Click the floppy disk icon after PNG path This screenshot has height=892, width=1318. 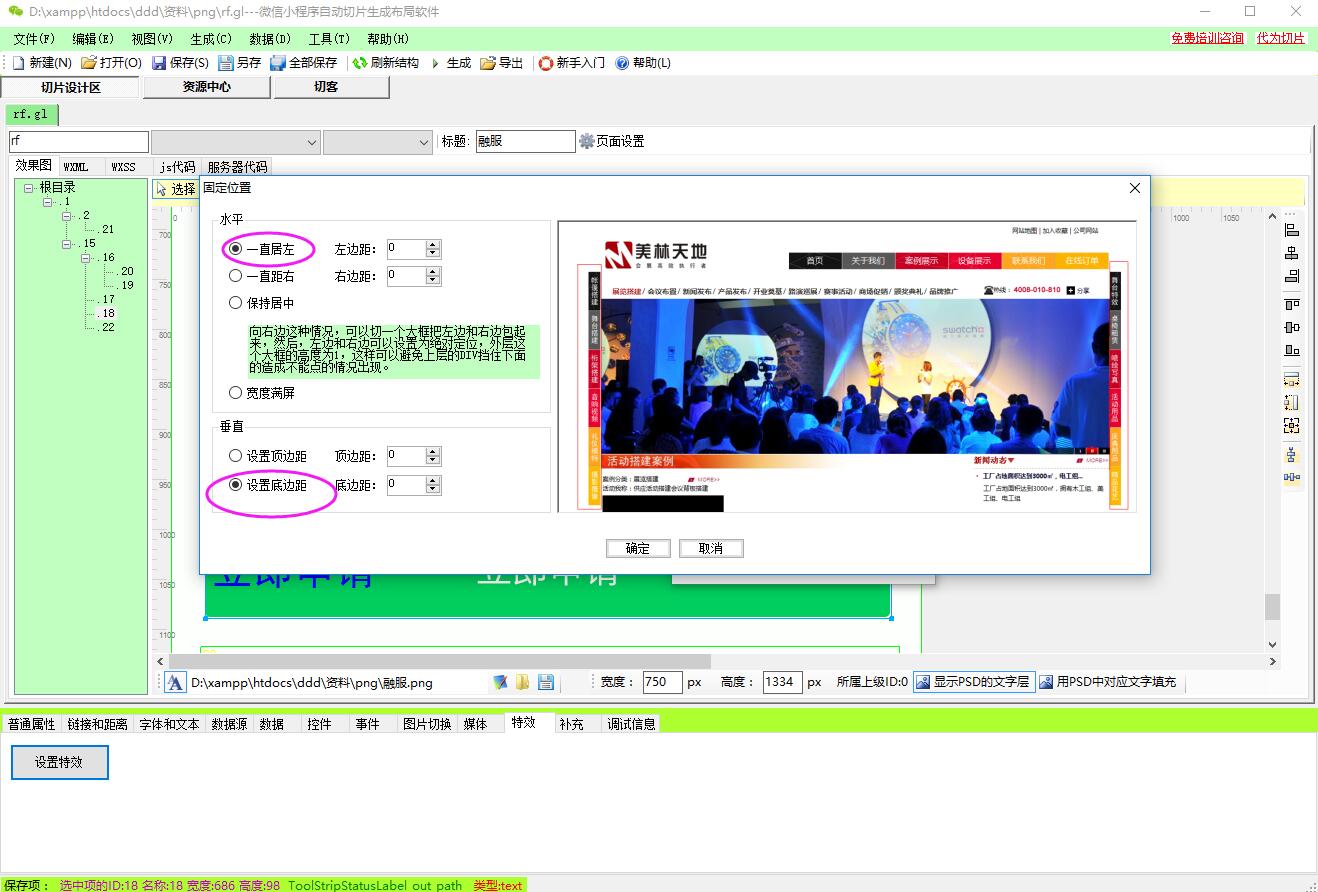[546, 682]
